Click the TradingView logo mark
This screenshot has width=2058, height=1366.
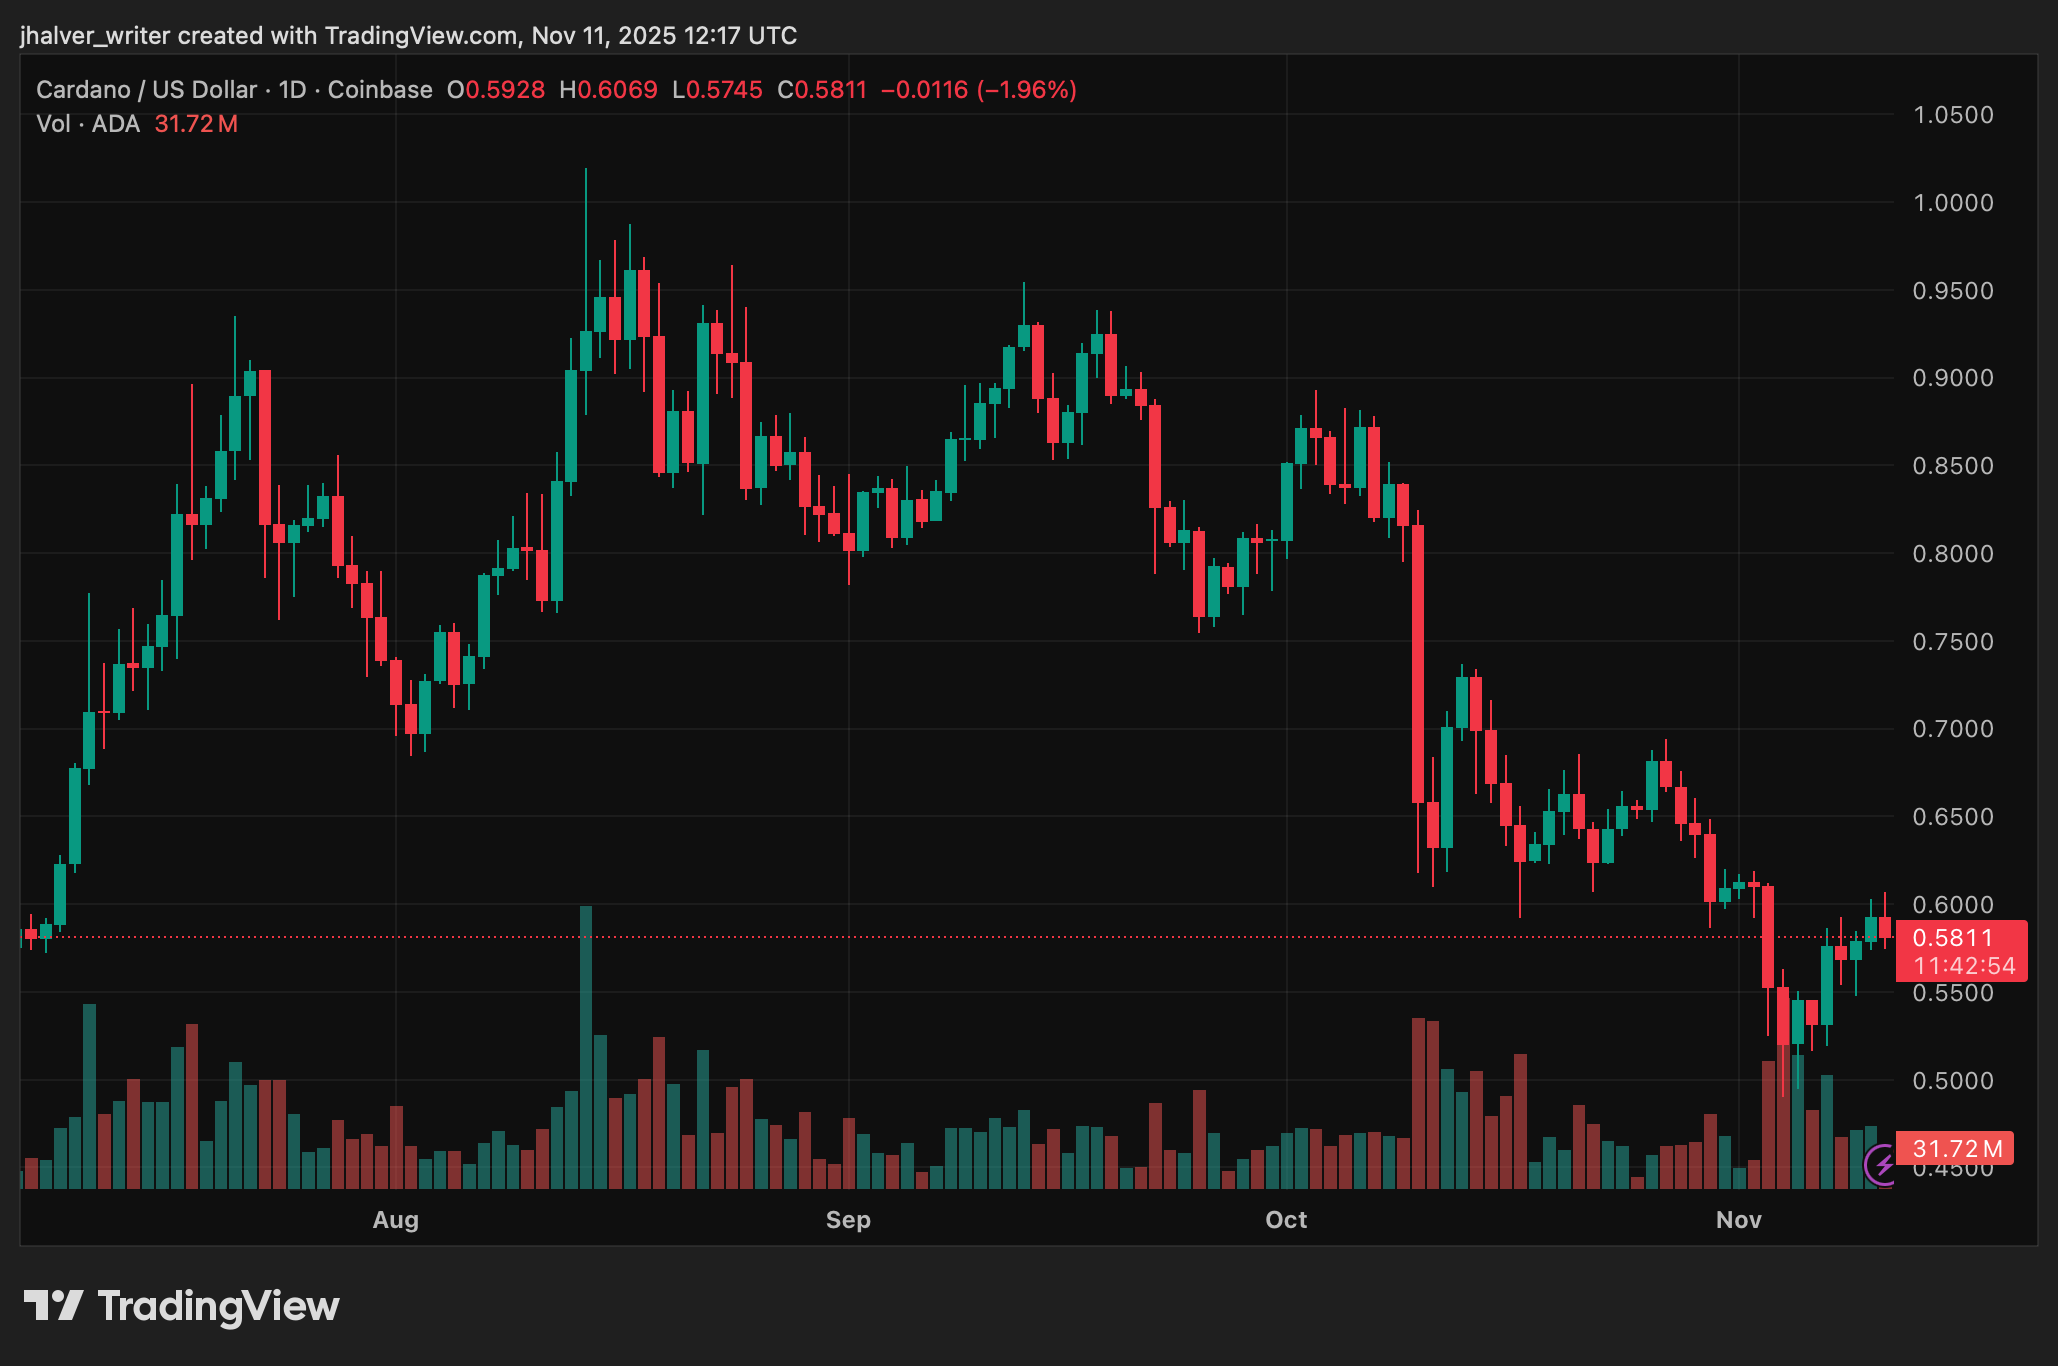click(x=53, y=1306)
